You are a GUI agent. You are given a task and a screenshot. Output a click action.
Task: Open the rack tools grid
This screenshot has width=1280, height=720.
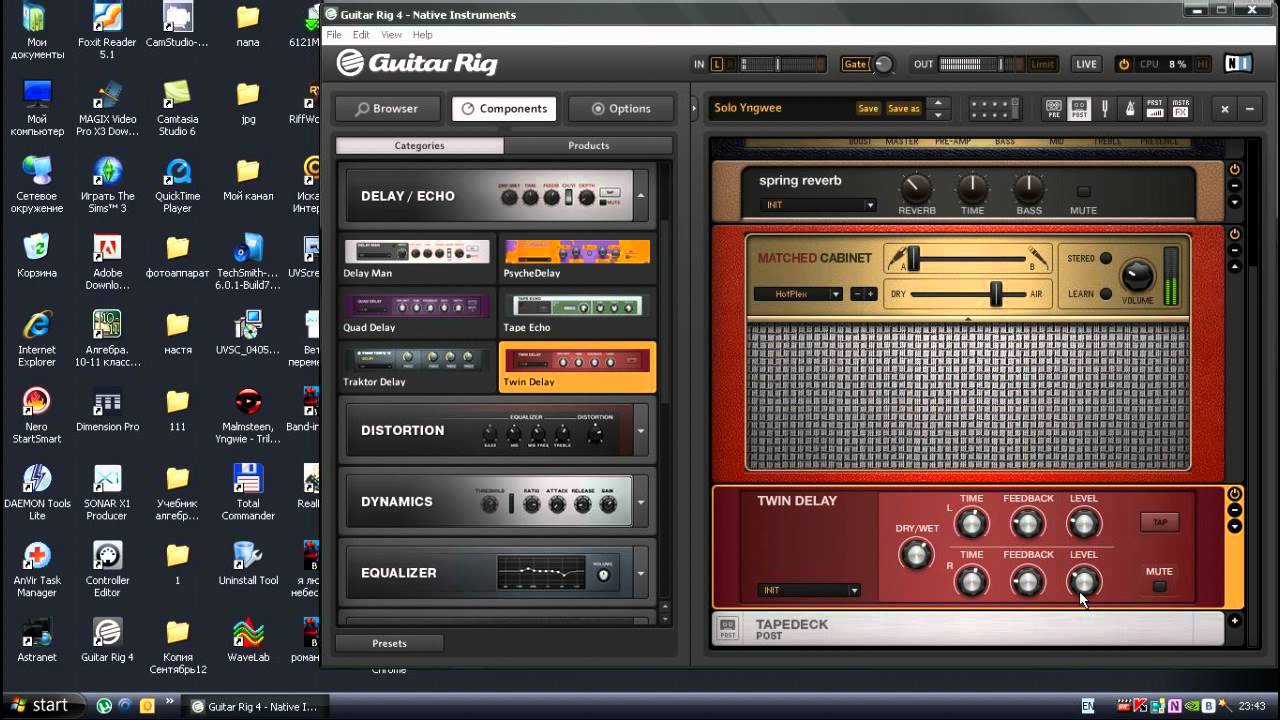[994, 108]
